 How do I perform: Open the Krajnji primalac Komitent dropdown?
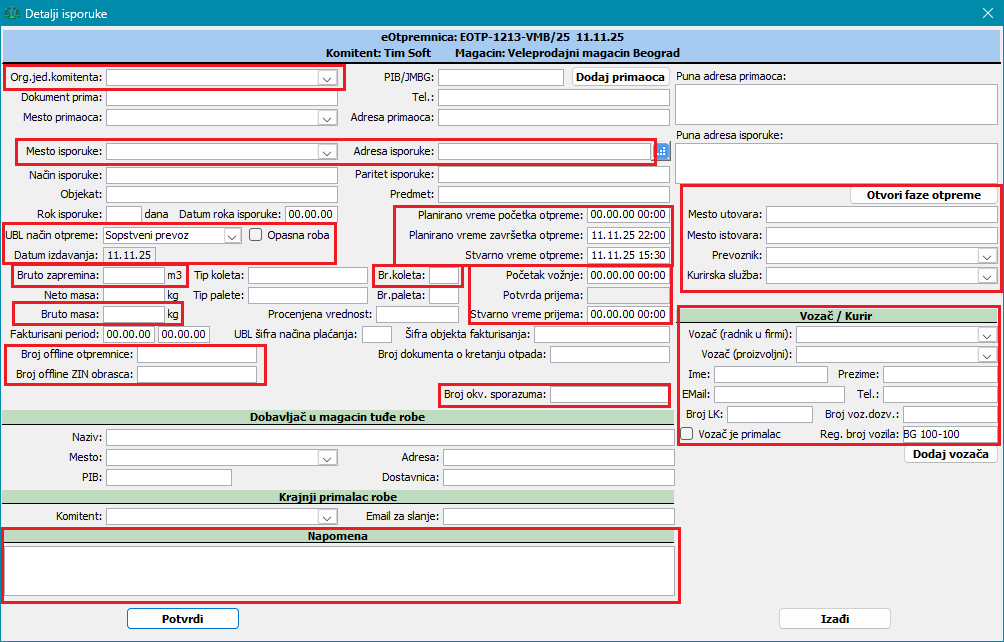(x=326, y=517)
